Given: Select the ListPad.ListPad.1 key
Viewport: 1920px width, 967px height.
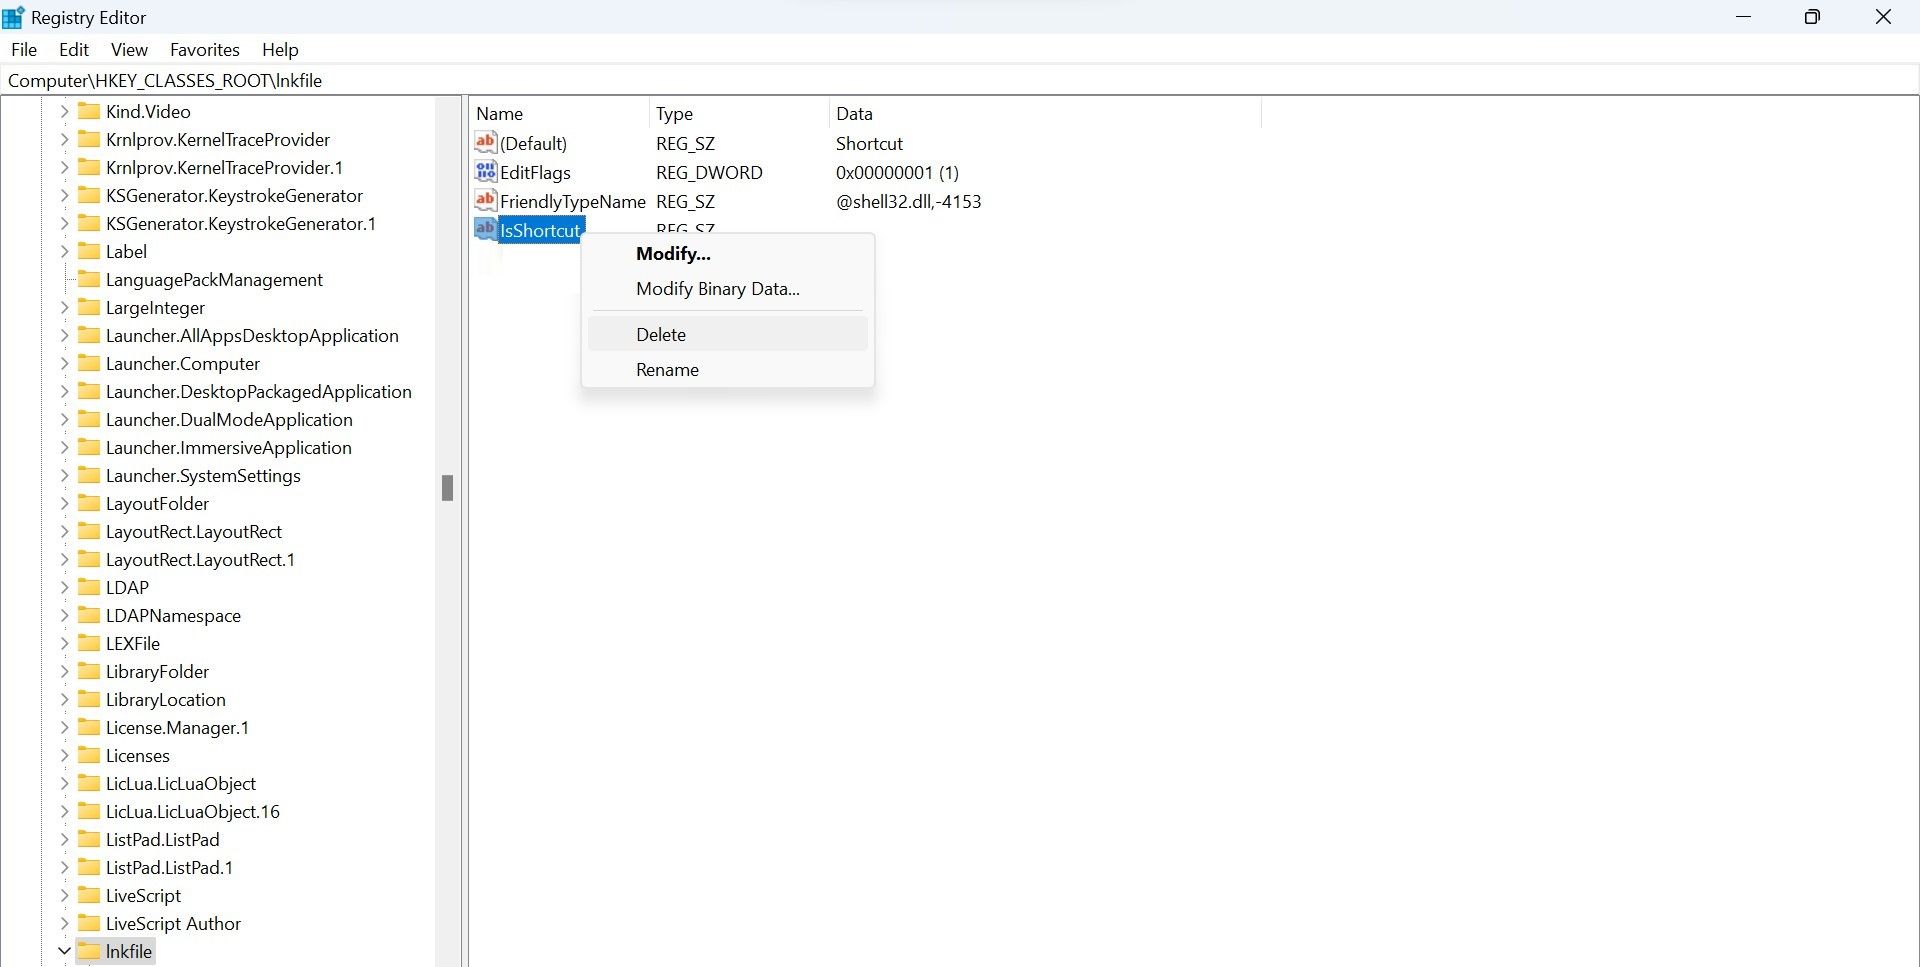Looking at the screenshot, I should coord(169,867).
